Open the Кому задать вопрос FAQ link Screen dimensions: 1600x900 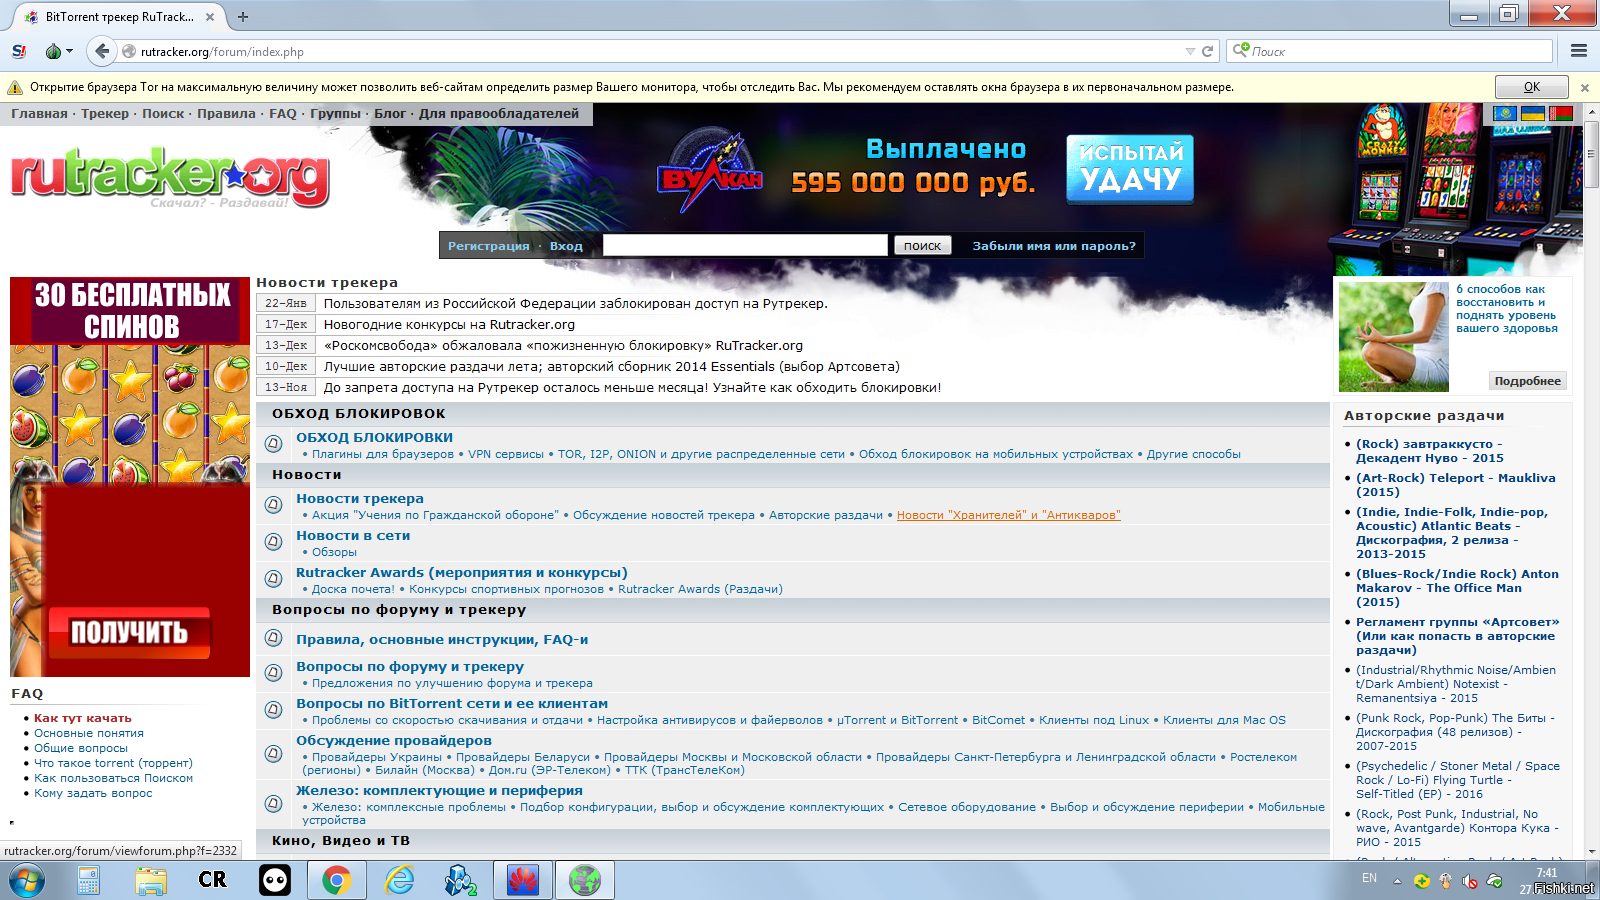click(x=93, y=793)
